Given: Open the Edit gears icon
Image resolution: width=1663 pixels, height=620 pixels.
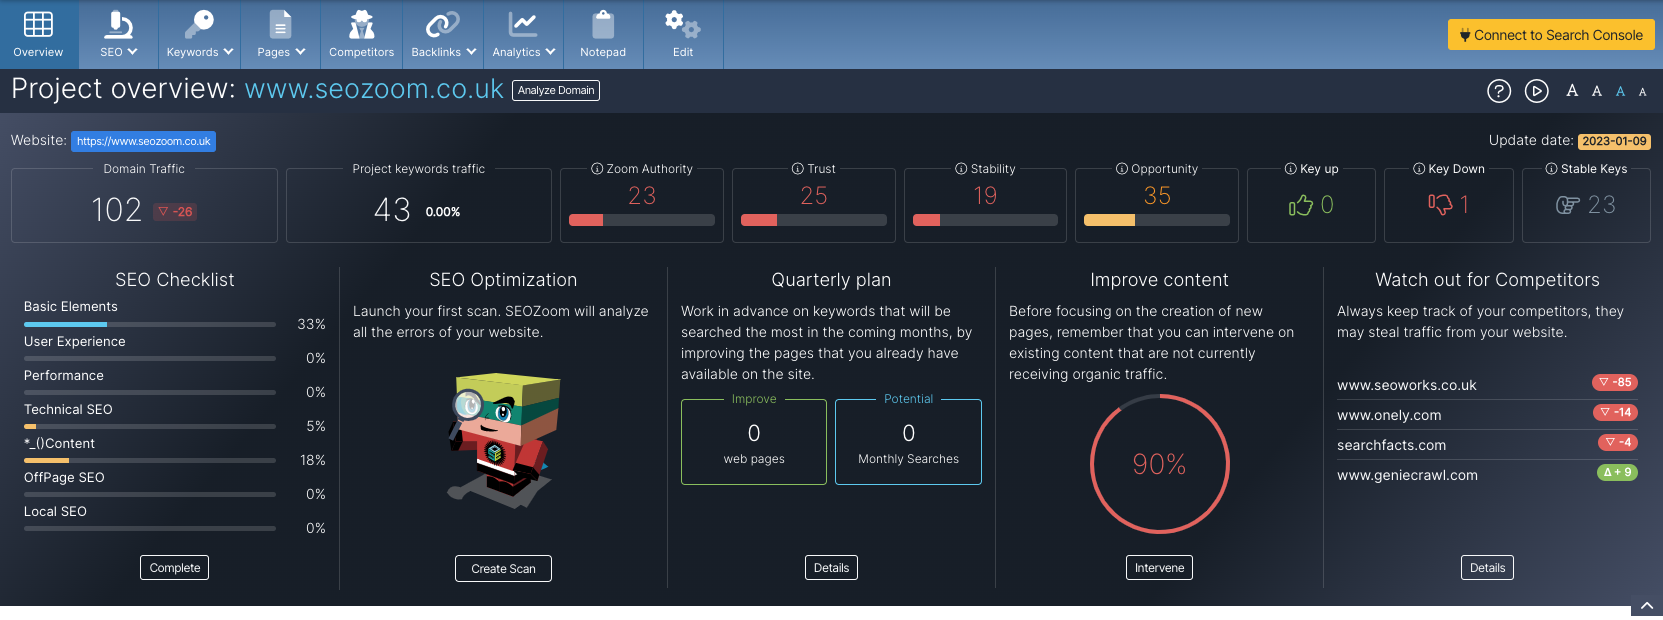Looking at the screenshot, I should point(683,24).
